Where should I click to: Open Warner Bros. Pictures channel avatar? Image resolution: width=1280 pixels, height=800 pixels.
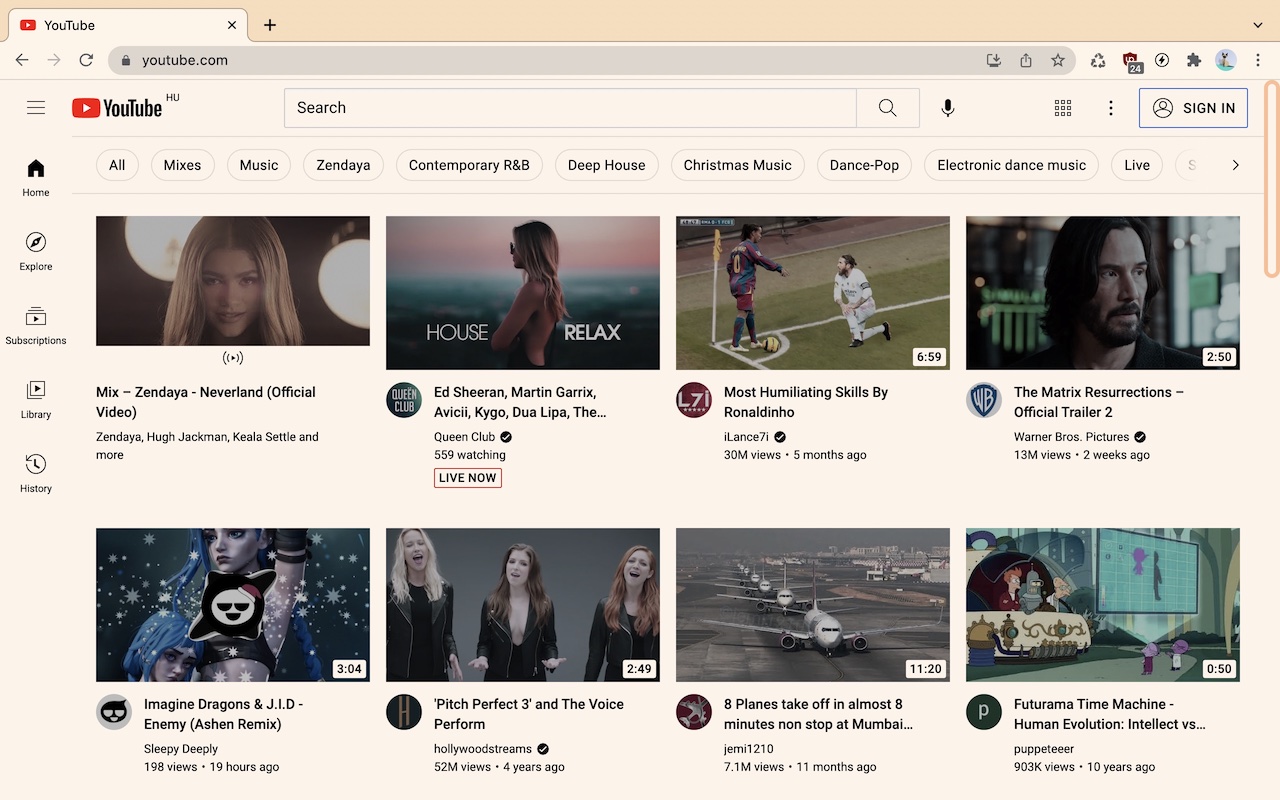[984, 400]
